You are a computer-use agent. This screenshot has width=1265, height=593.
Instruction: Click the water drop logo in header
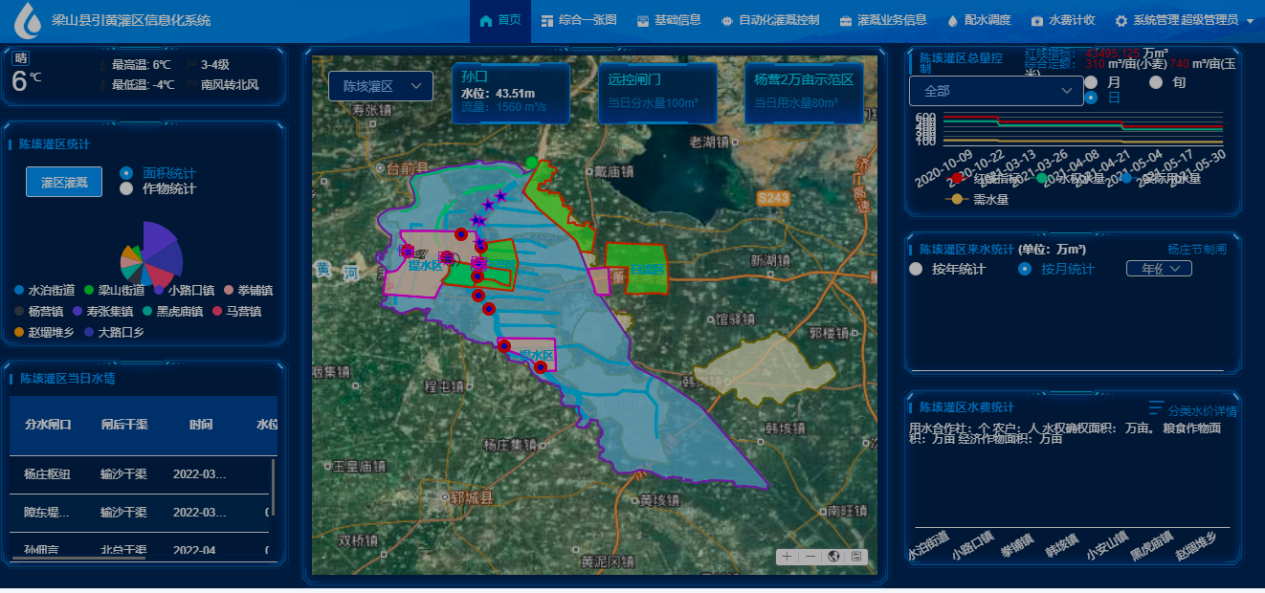pos(28,20)
